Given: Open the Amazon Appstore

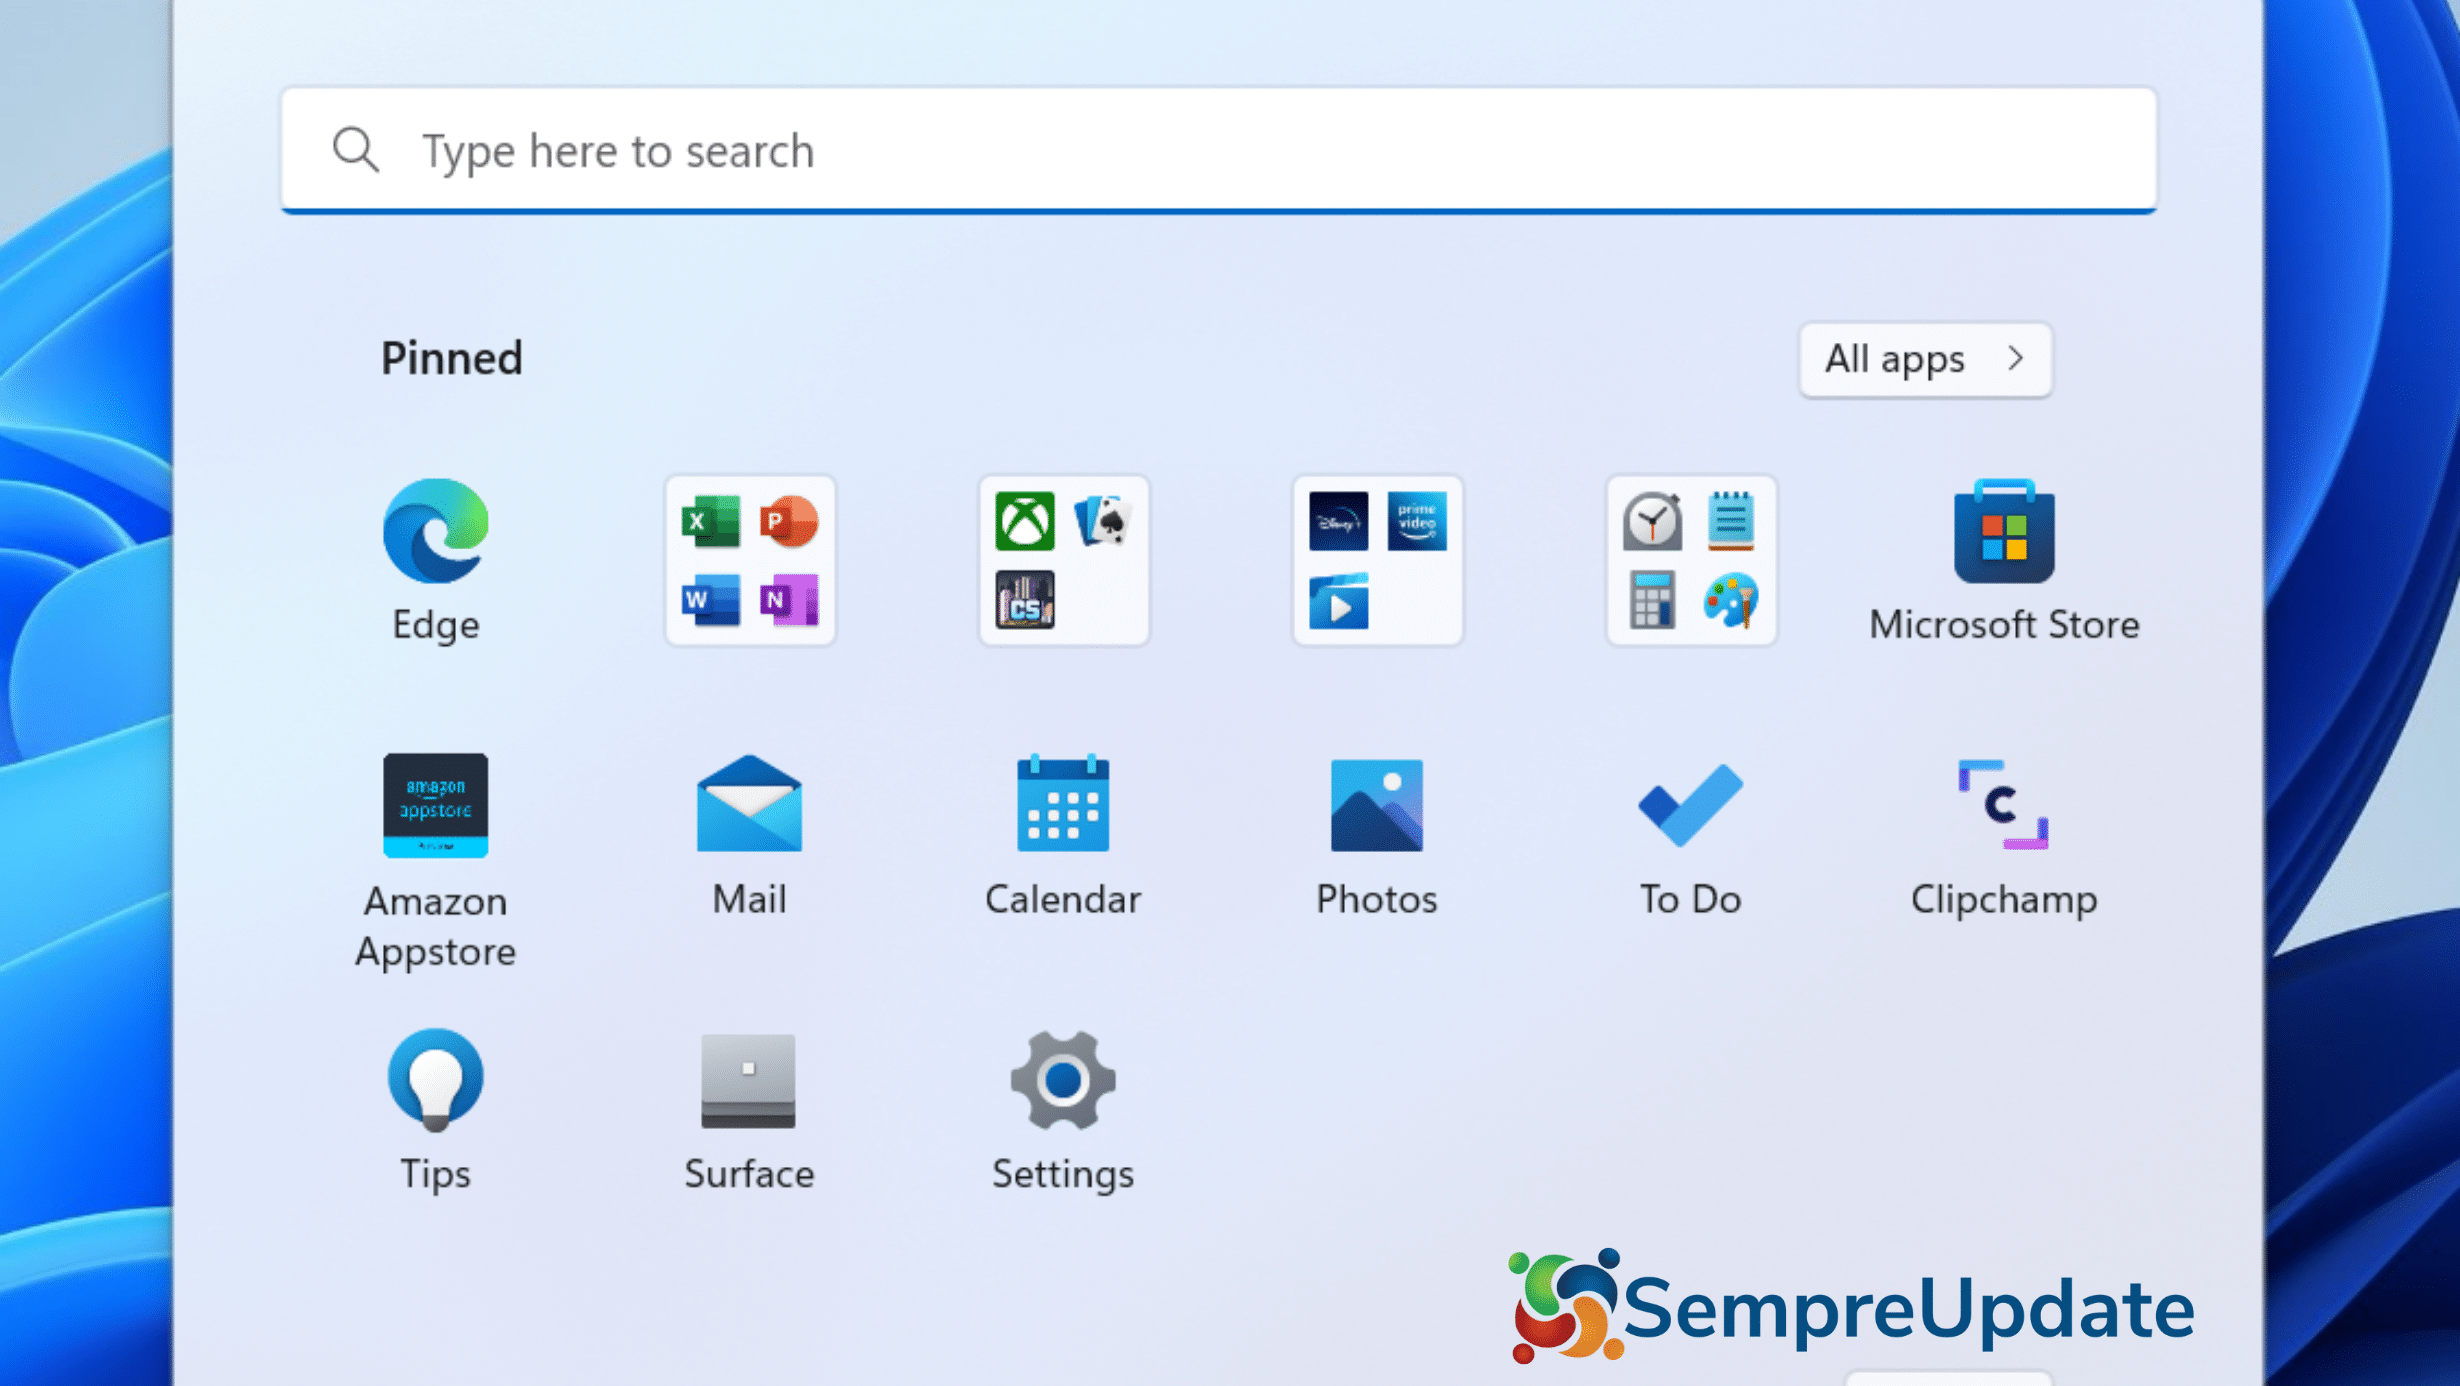Looking at the screenshot, I should tap(435, 861).
